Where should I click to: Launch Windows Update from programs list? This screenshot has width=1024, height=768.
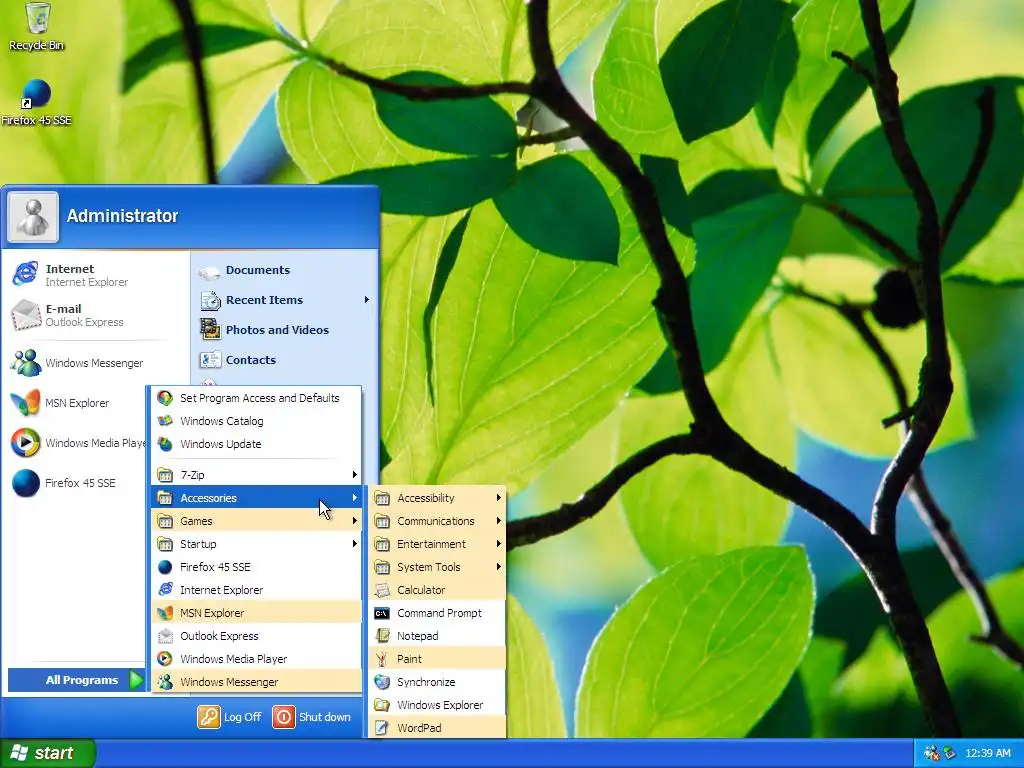(257, 444)
